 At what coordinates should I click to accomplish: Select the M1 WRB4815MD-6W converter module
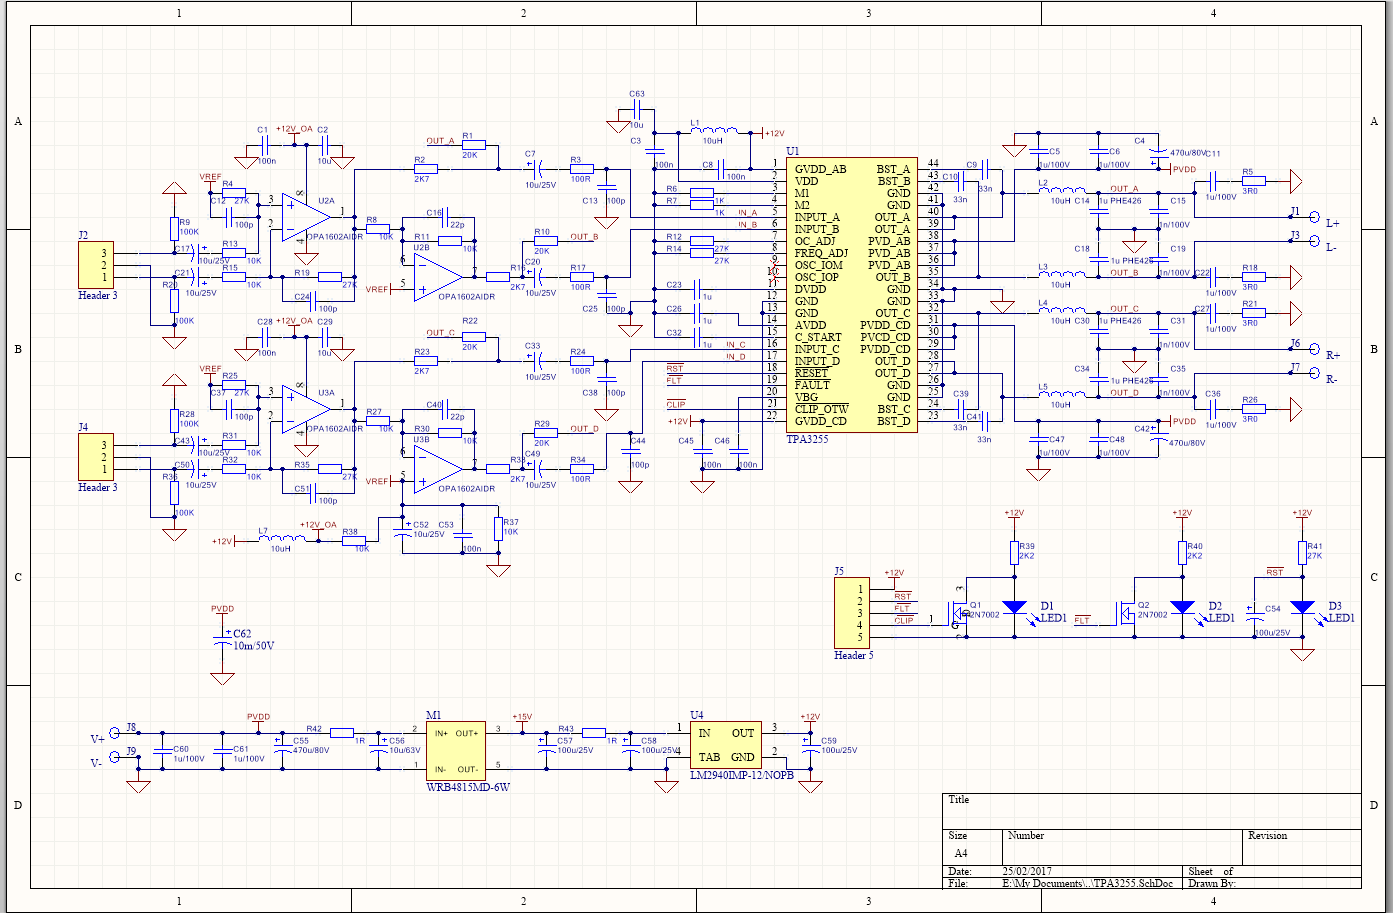[x=456, y=751]
